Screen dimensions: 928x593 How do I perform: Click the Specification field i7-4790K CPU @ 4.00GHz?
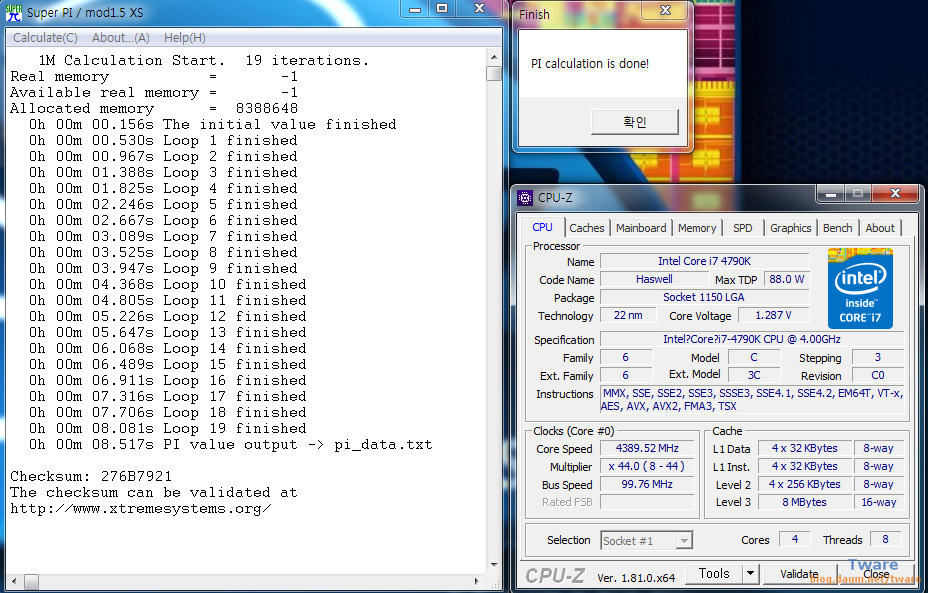(752, 339)
